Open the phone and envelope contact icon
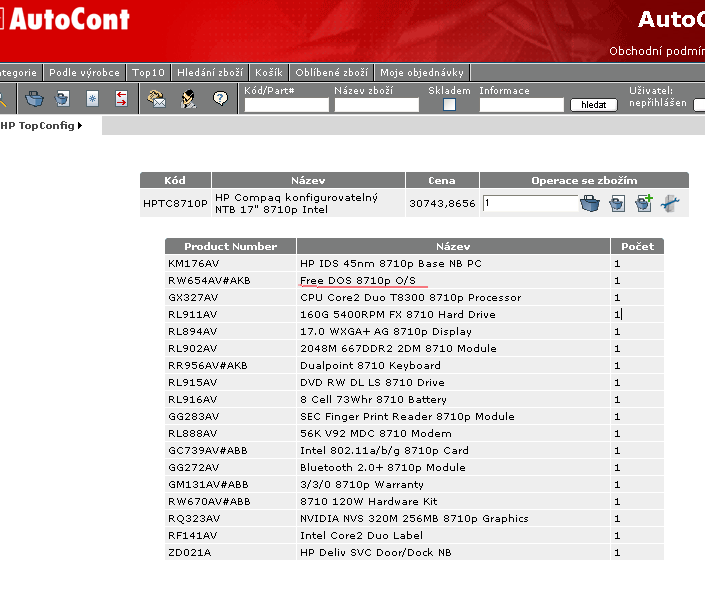The image size is (705, 591). point(156,98)
